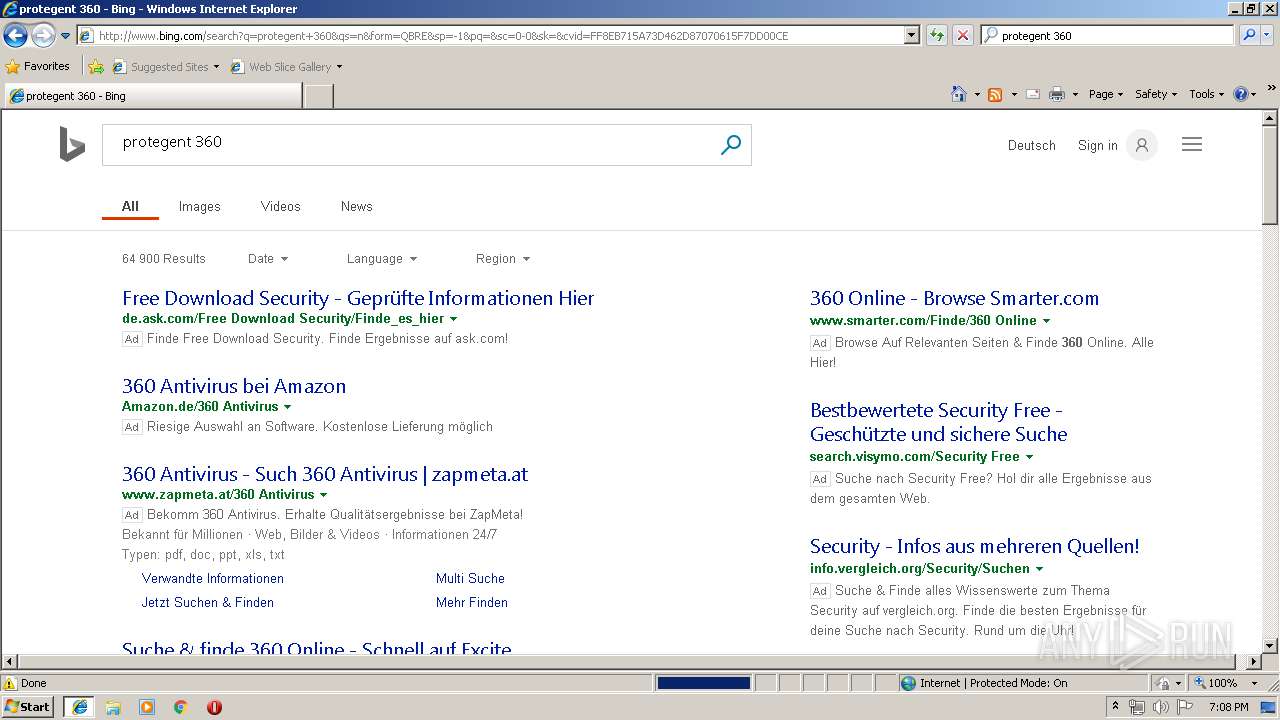1280x720 pixels.
Task: Click the Print toolbar icon
Action: tap(1057, 94)
